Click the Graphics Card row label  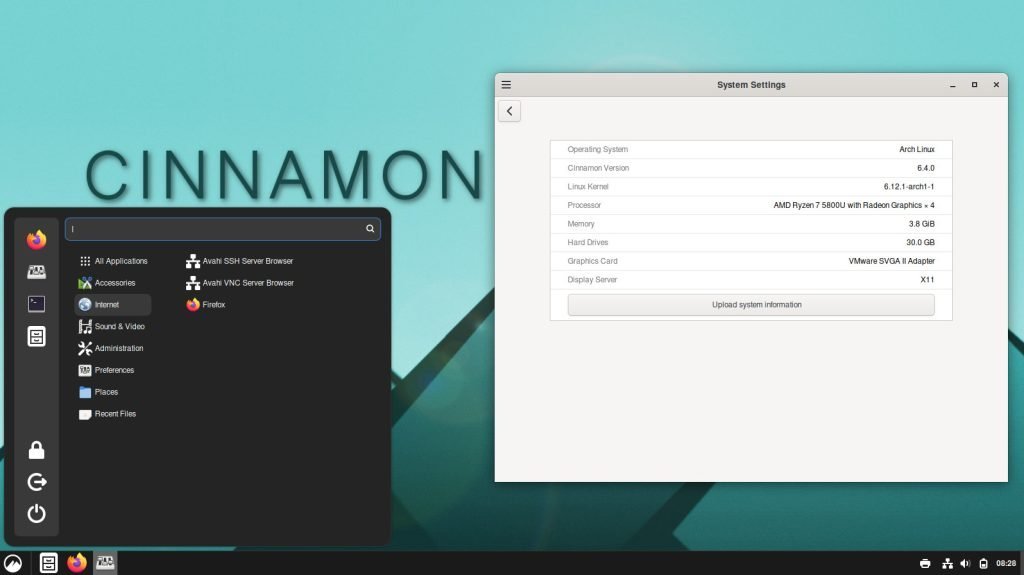coord(592,261)
